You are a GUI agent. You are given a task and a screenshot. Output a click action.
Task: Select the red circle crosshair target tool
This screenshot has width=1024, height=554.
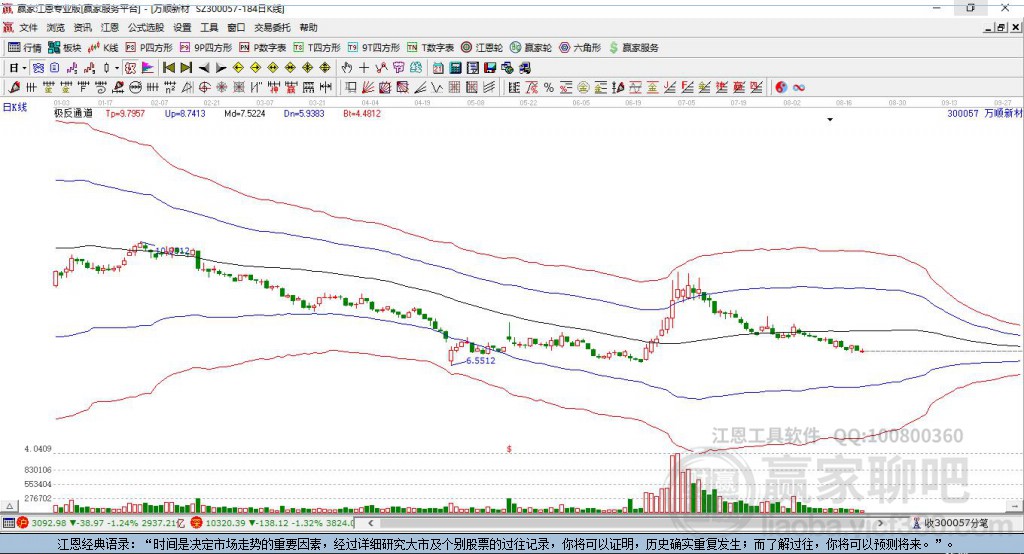(x=204, y=88)
